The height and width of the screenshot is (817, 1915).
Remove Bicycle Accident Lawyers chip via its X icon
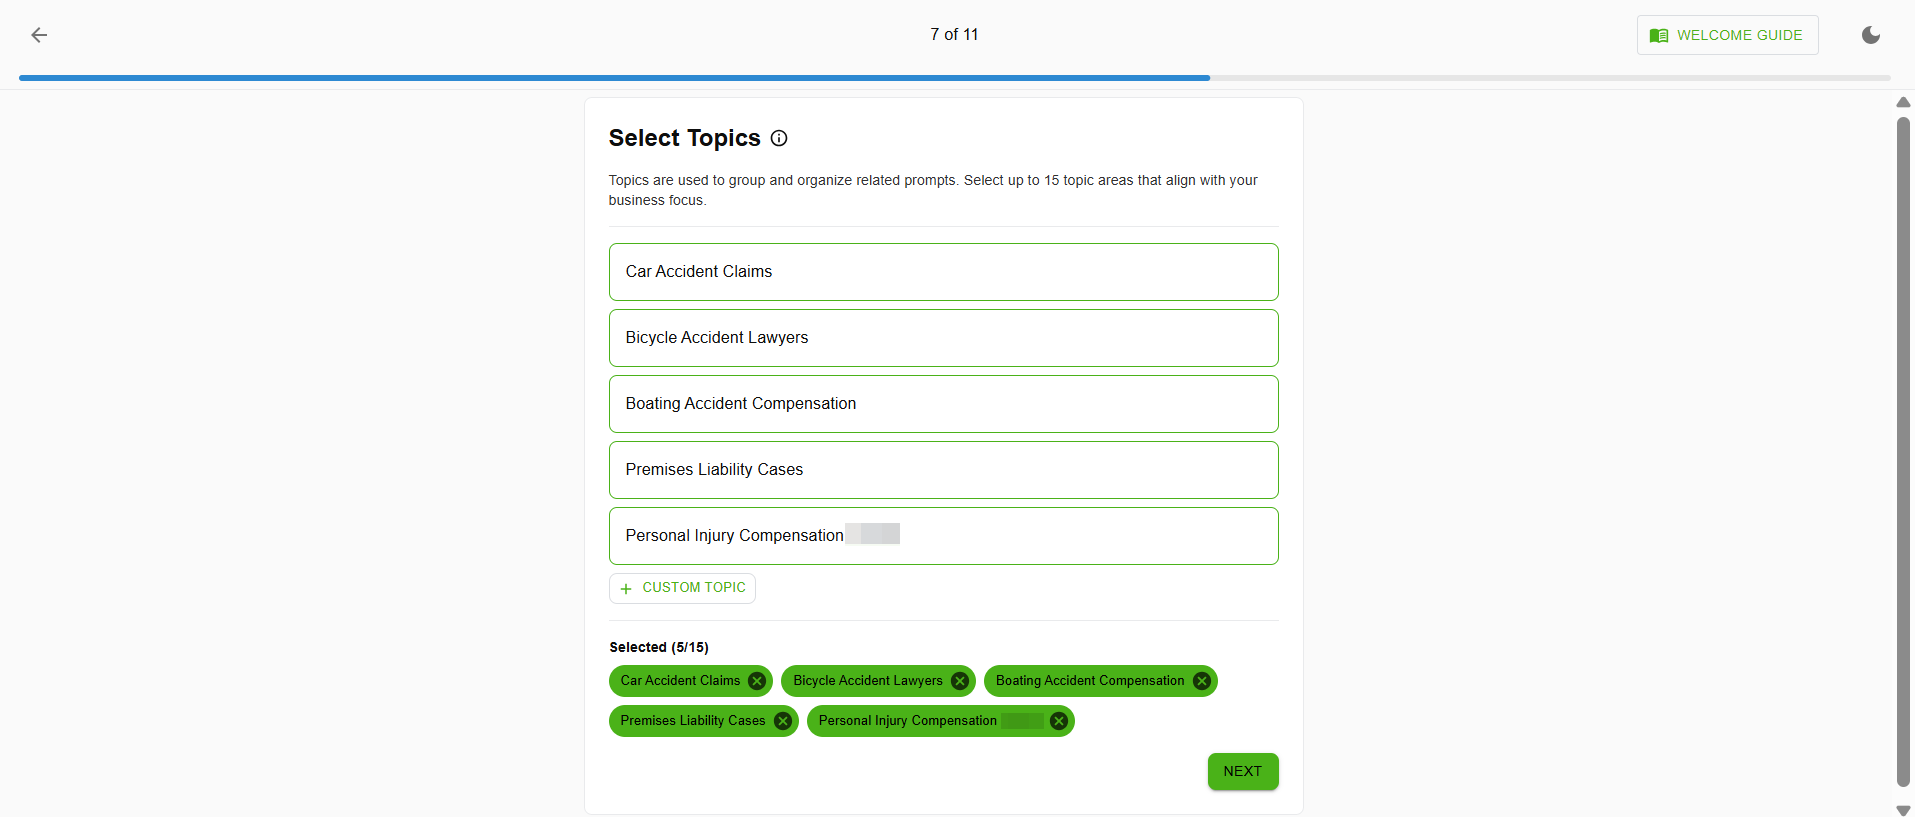point(959,681)
